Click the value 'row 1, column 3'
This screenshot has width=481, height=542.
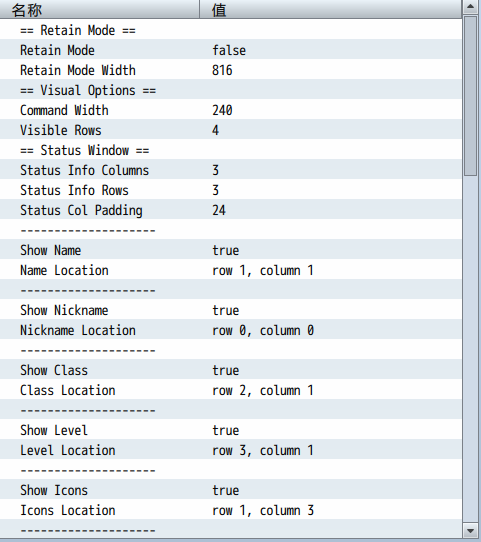(x=263, y=511)
